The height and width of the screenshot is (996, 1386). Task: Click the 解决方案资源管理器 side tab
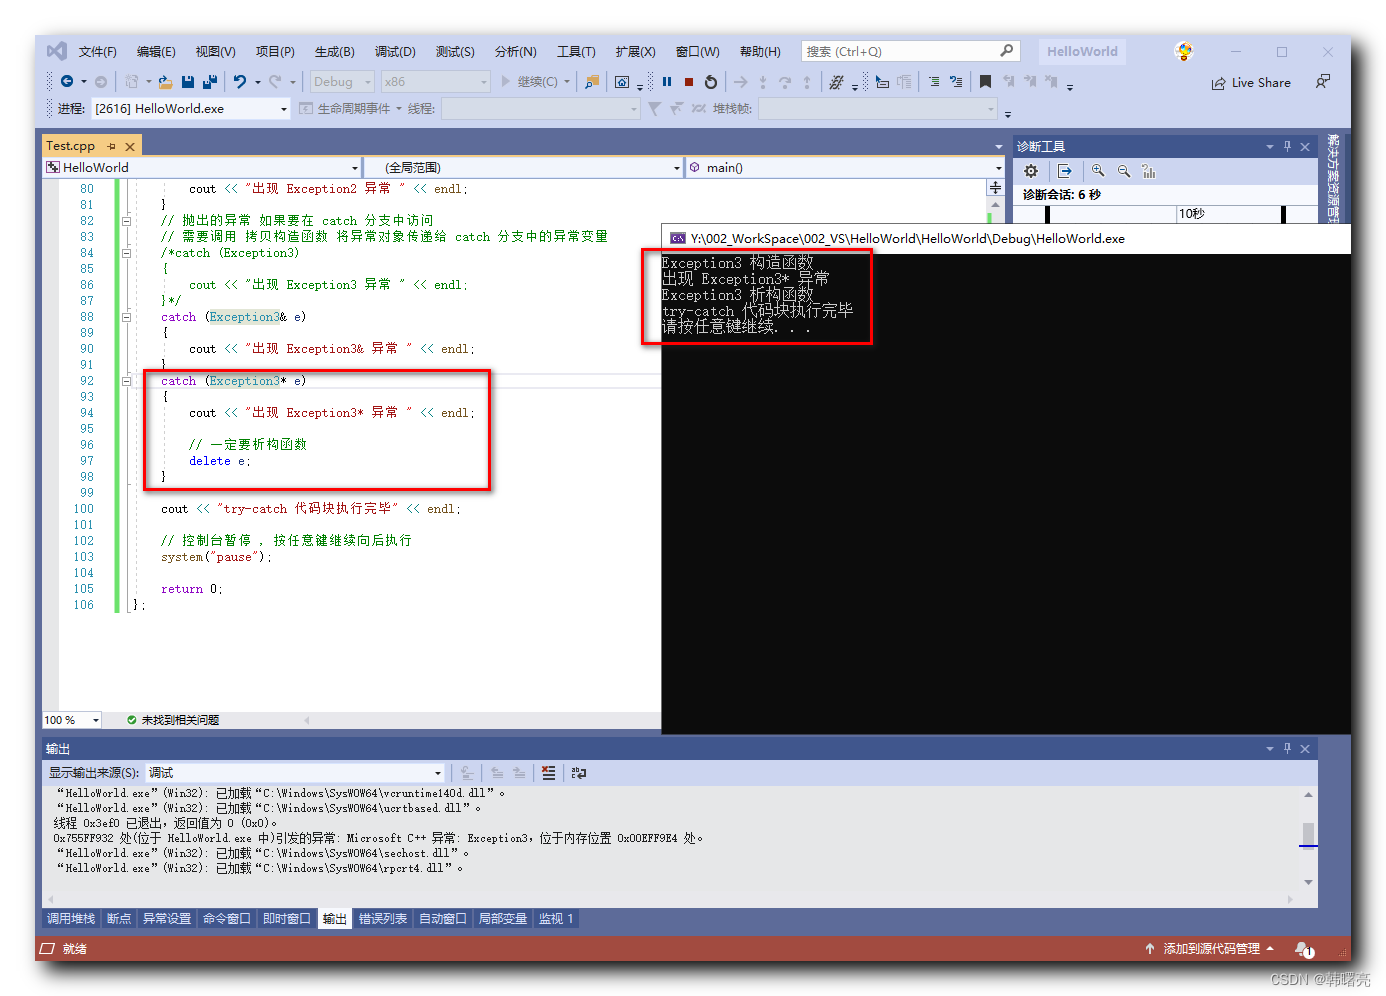click(x=1333, y=177)
